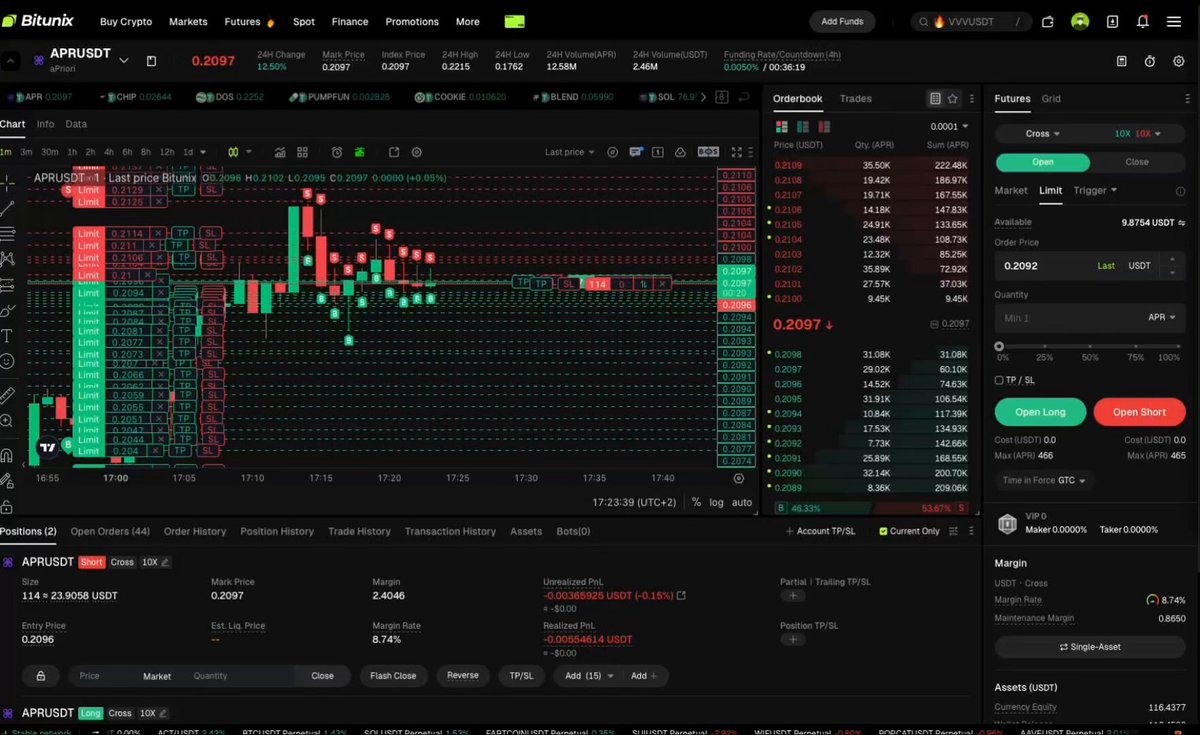Open the Markets menu in the top navigation
Screen dimensions: 1200x735
tap(188, 21)
